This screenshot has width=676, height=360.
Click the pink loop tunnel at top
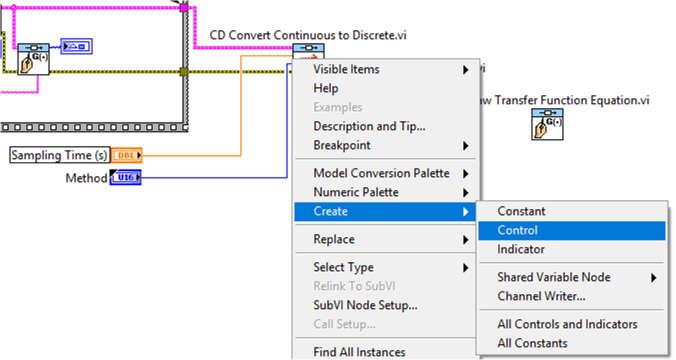click(184, 8)
